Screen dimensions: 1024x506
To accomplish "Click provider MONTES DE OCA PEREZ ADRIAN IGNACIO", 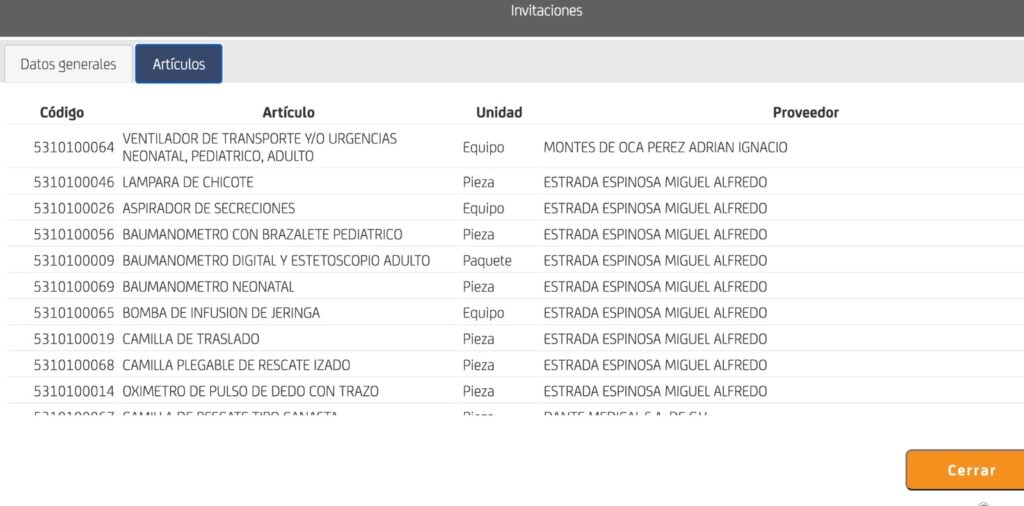I will coord(665,147).
